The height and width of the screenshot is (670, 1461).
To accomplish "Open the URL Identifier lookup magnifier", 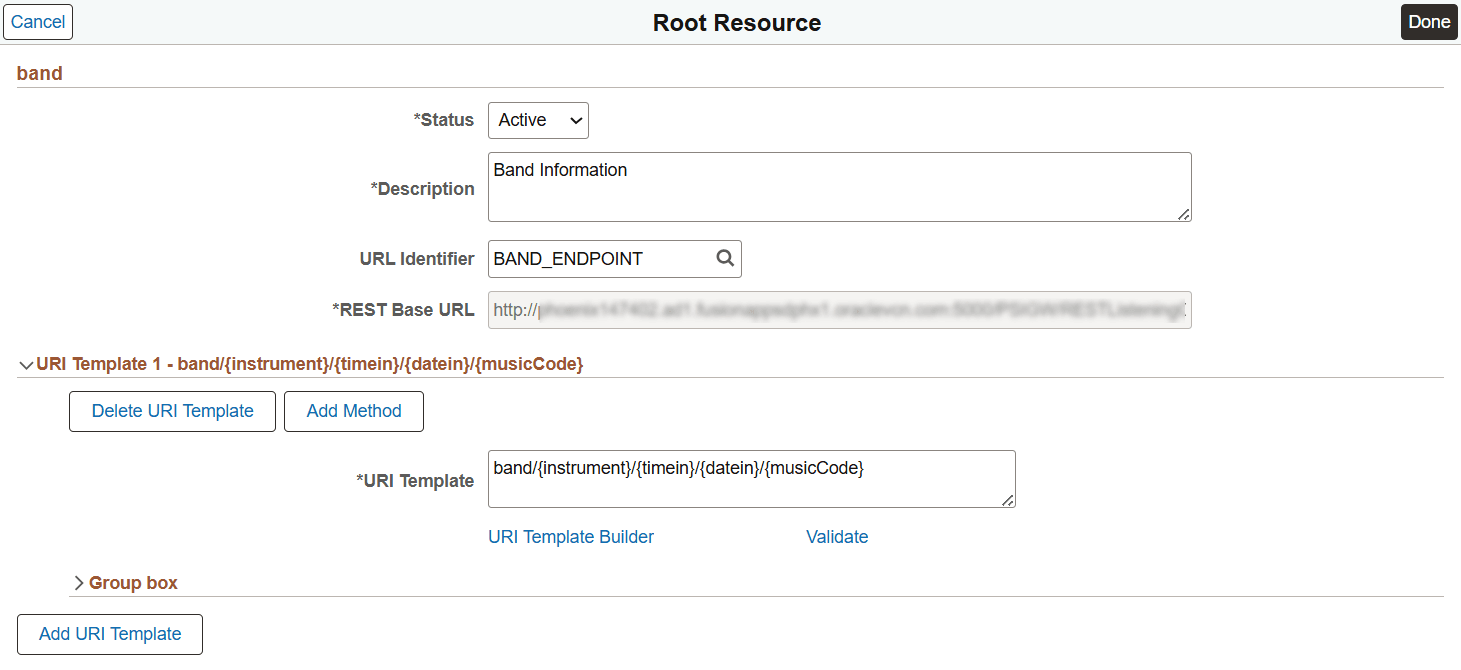I will (725, 259).
